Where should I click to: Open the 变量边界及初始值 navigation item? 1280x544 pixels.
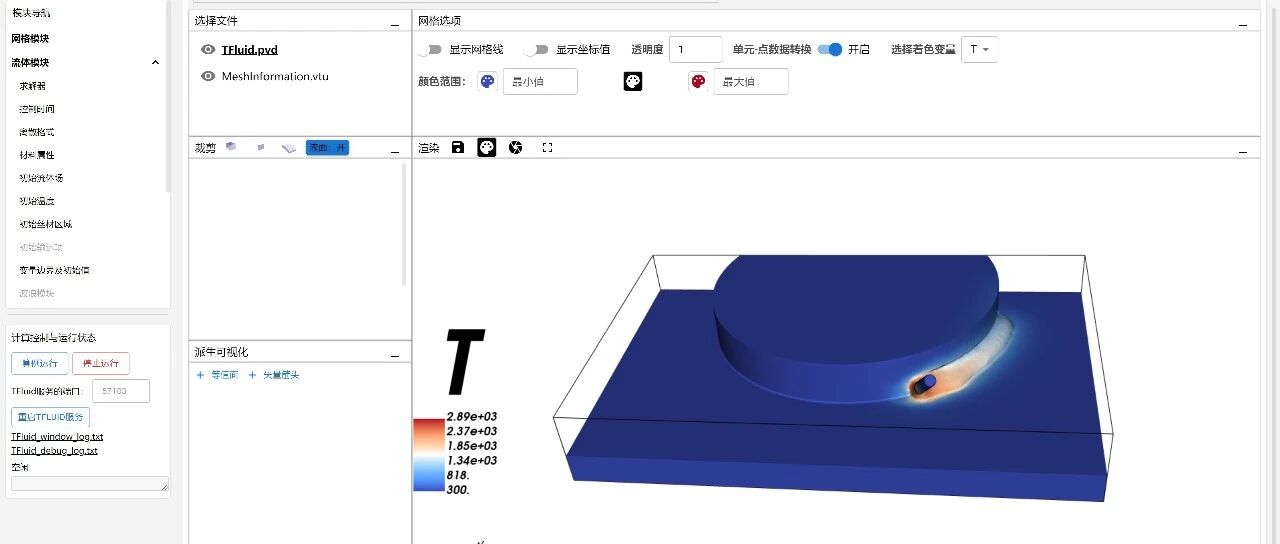(55, 270)
